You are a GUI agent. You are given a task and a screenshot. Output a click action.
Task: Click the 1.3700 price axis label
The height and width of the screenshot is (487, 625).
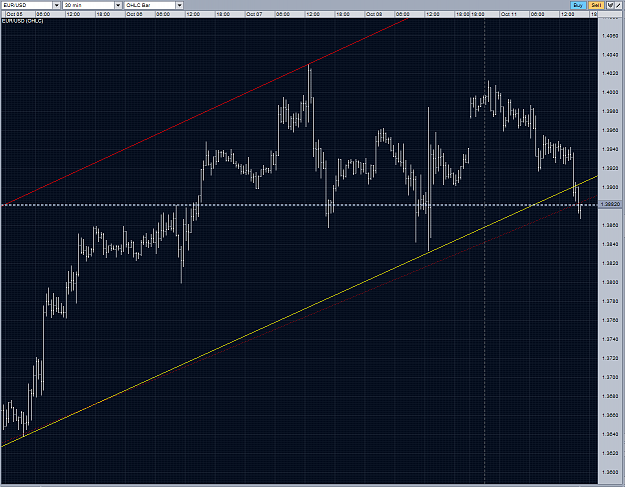pos(610,377)
